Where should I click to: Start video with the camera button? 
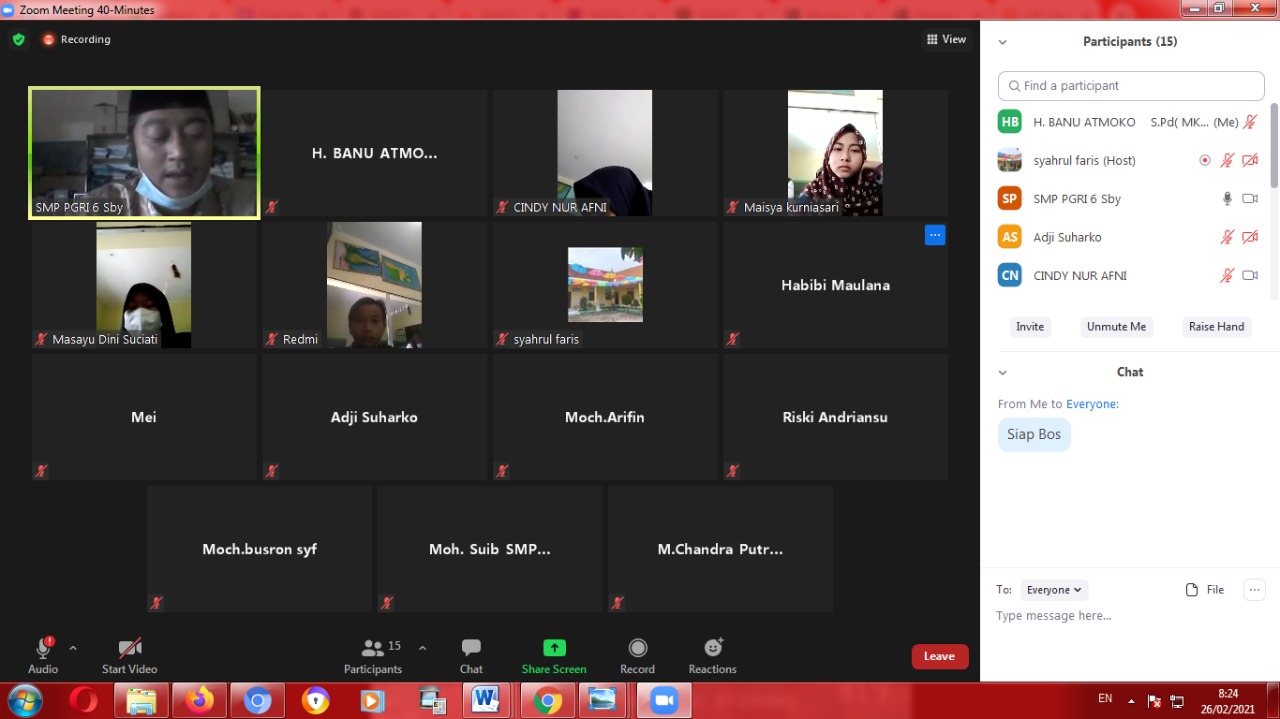click(130, 656)
